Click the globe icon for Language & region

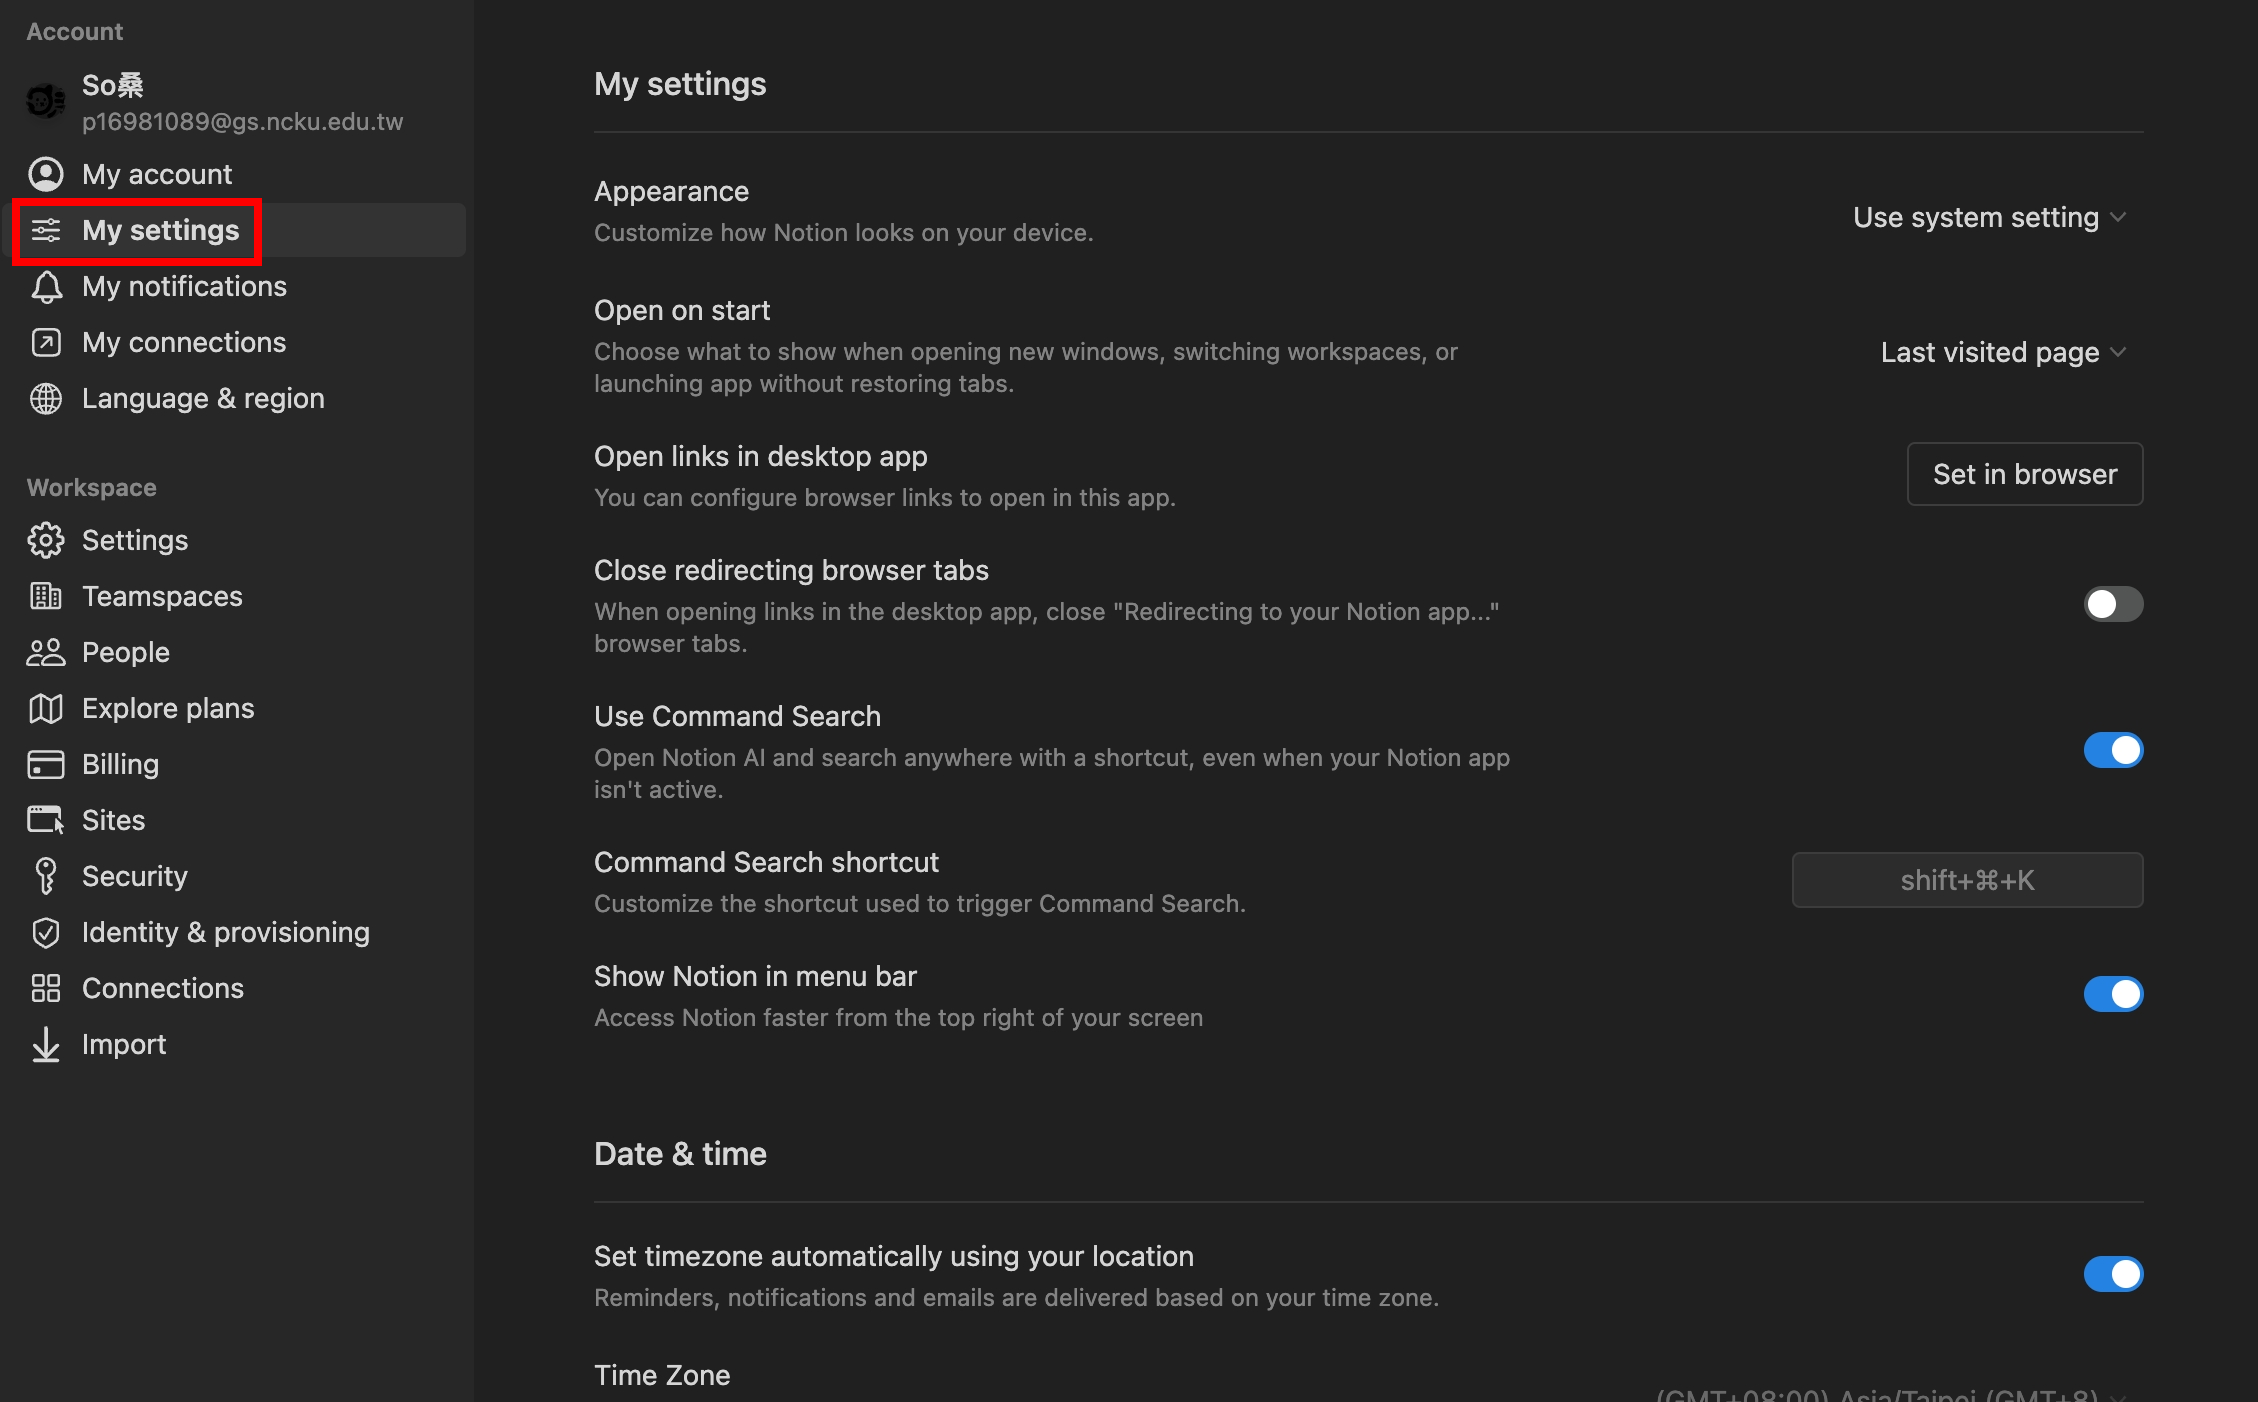pos(46,399)
